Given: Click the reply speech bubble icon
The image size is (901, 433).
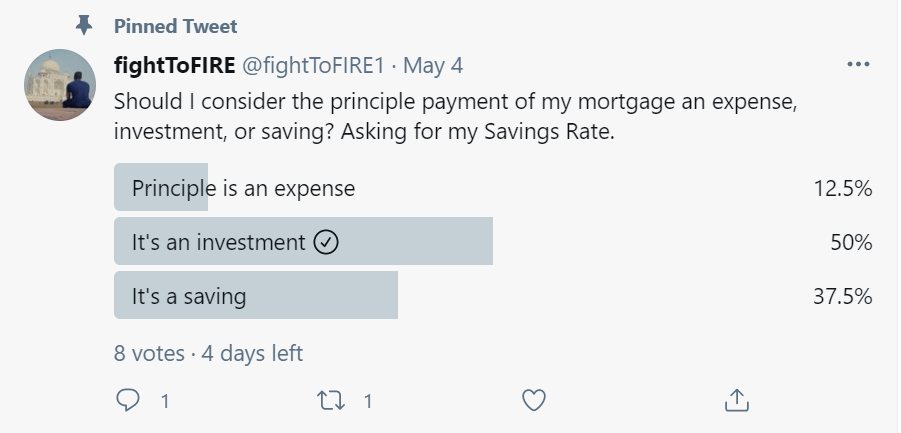Looking at the screenshot, I should pyautogui.click(x=128, y=401).
